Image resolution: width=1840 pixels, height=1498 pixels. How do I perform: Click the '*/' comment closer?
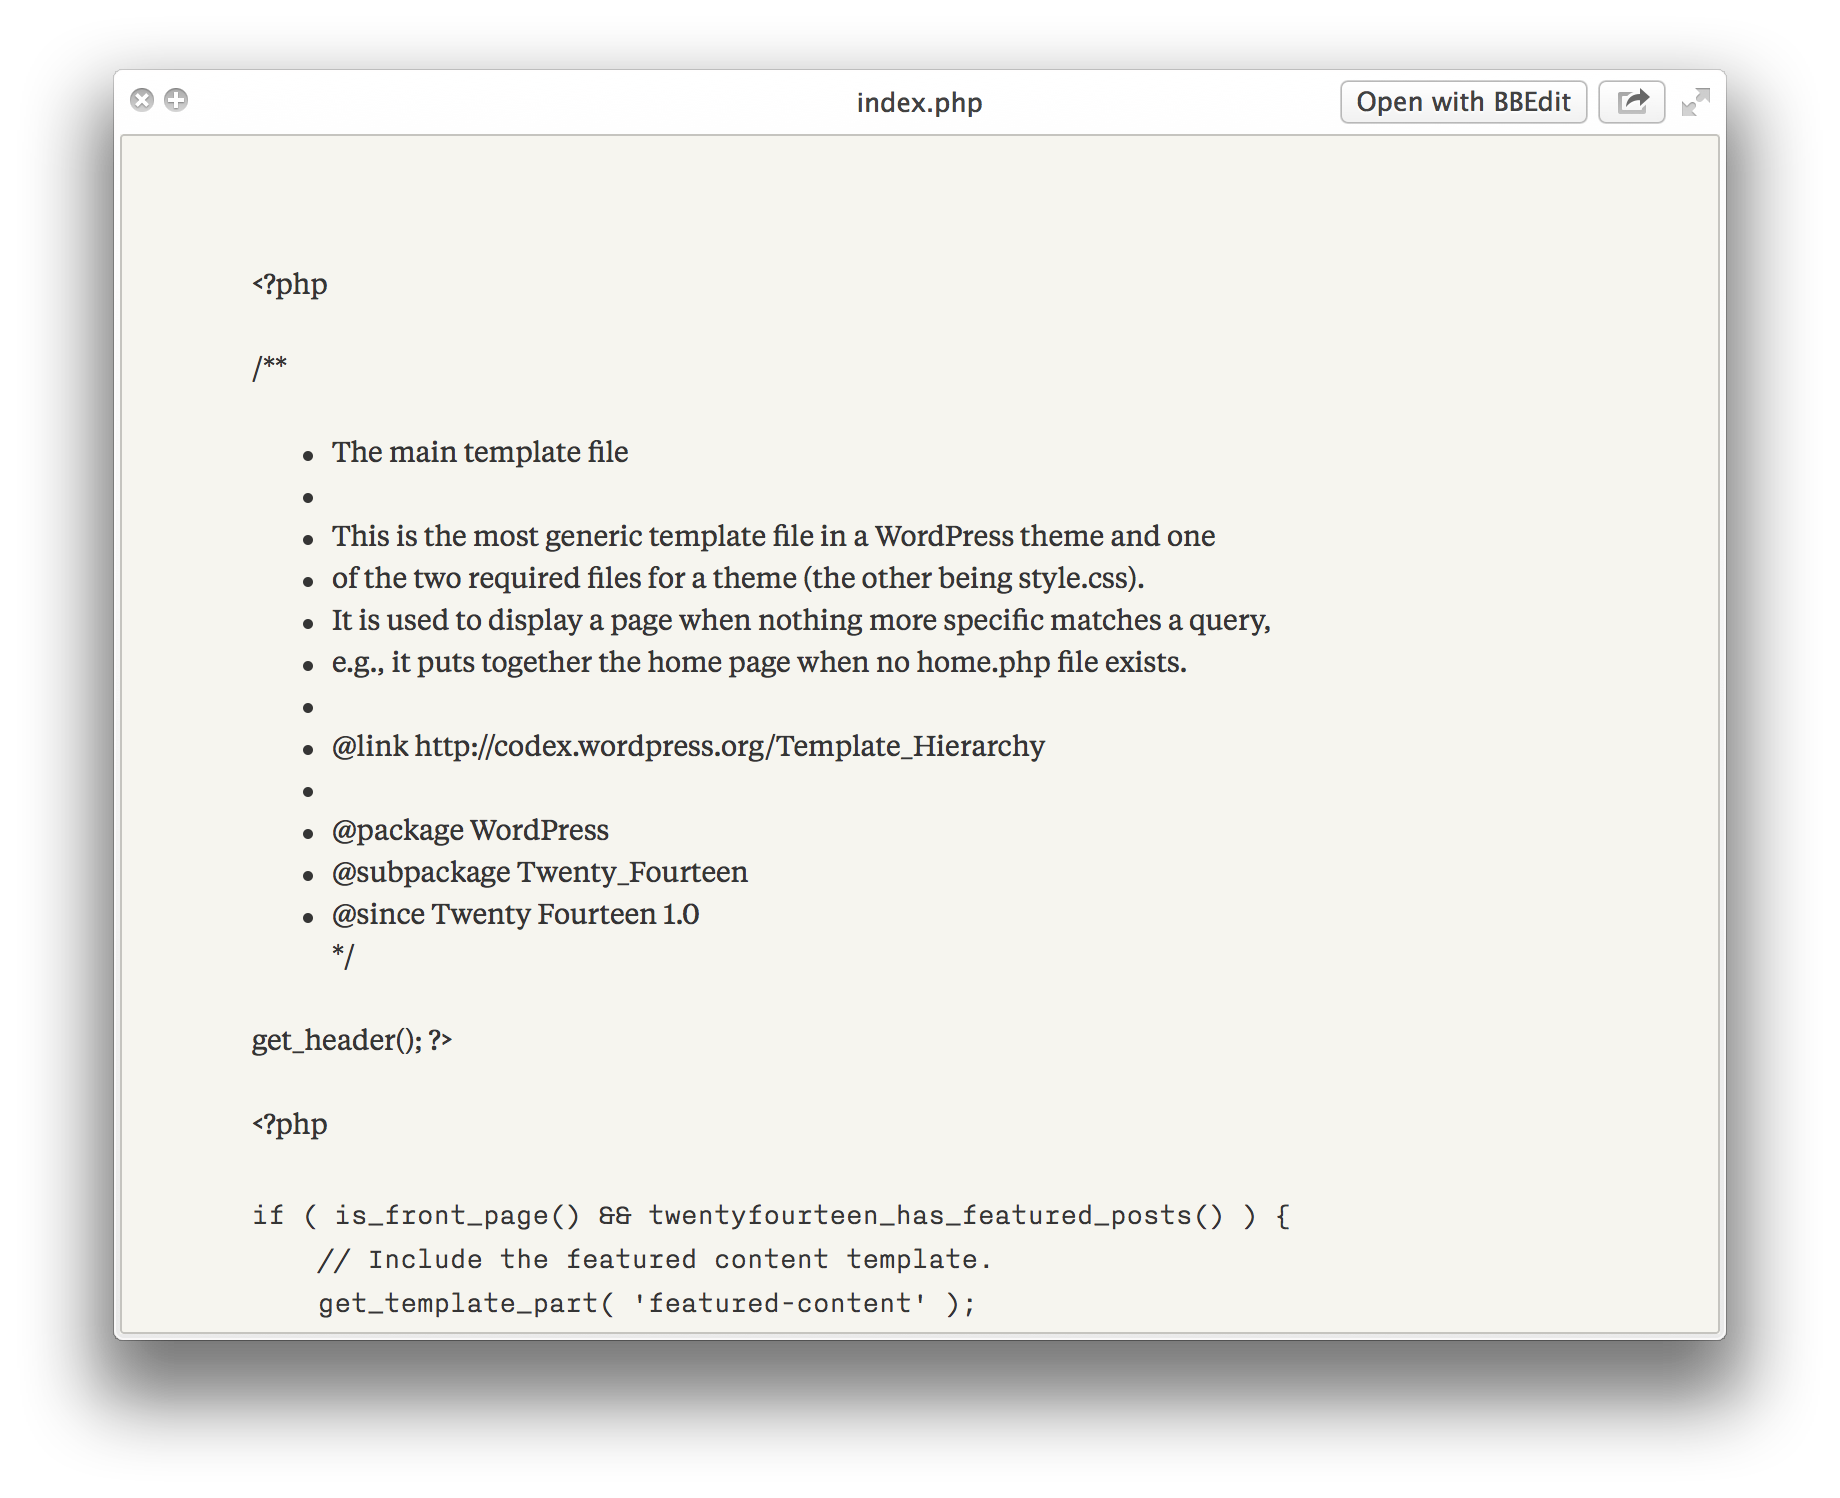(x=343, y=956)
